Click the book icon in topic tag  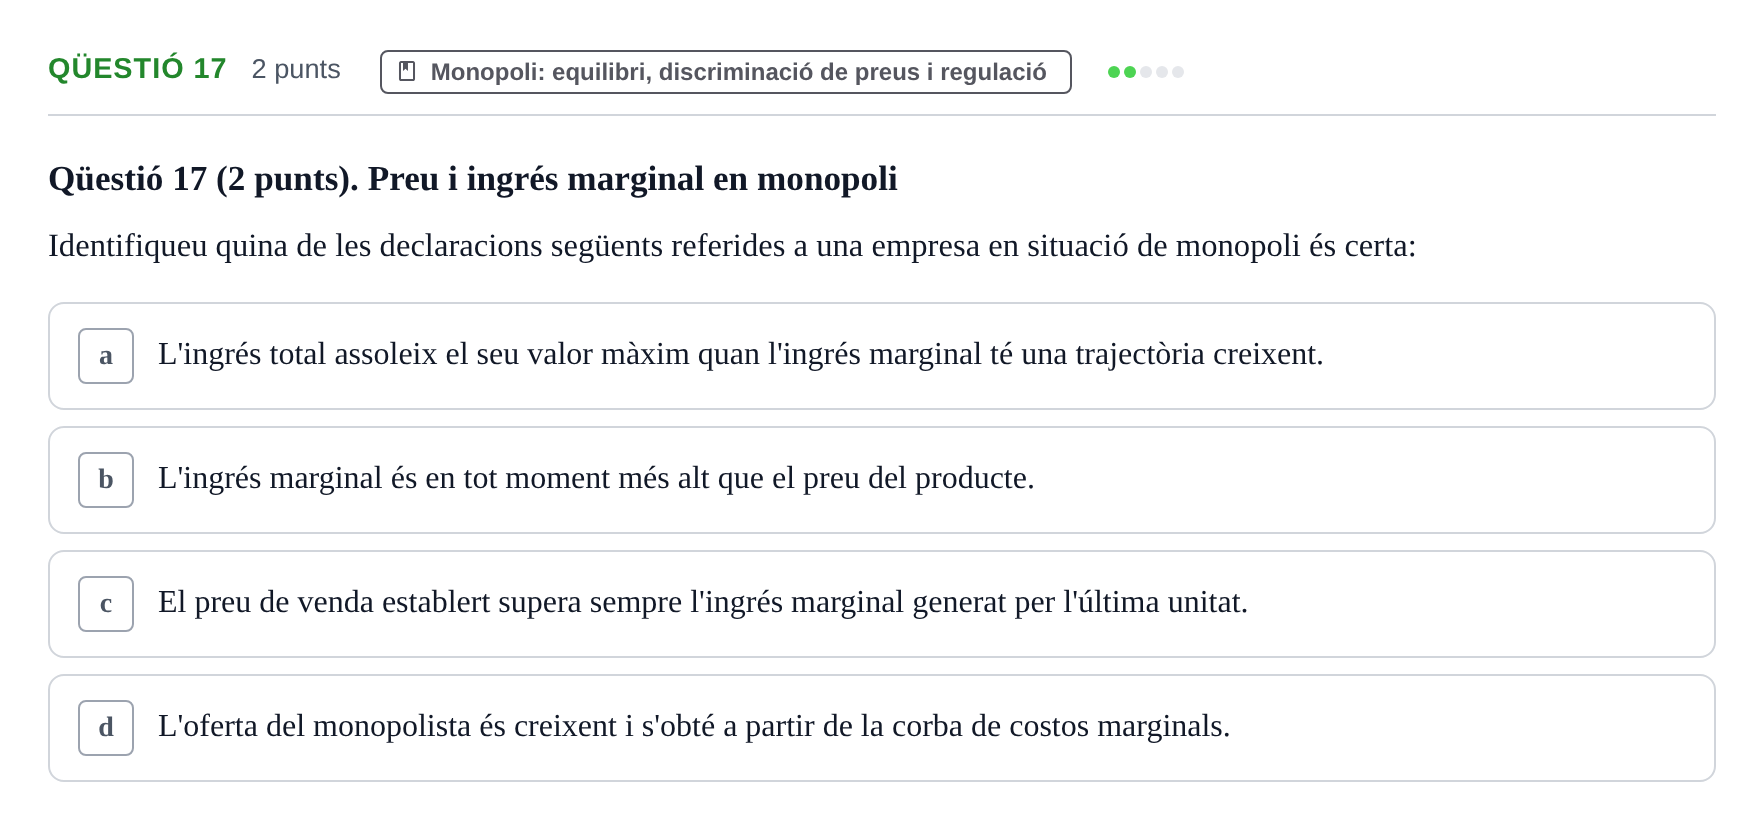(x=407, y=71)
